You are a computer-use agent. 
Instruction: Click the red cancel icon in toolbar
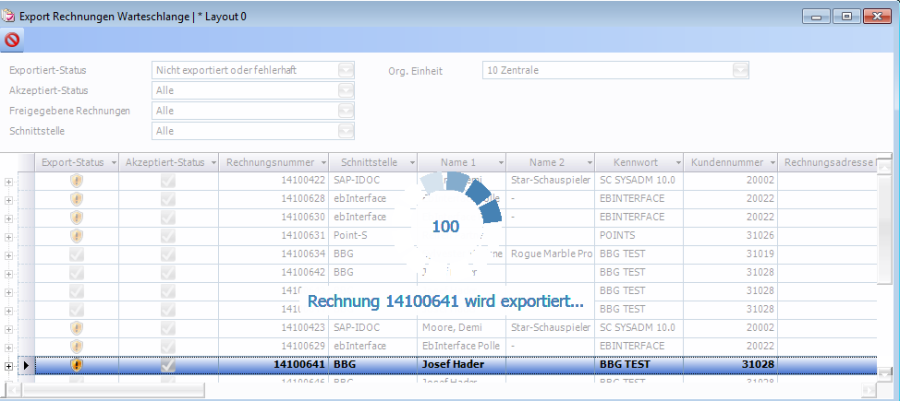[x=12, y=41]
